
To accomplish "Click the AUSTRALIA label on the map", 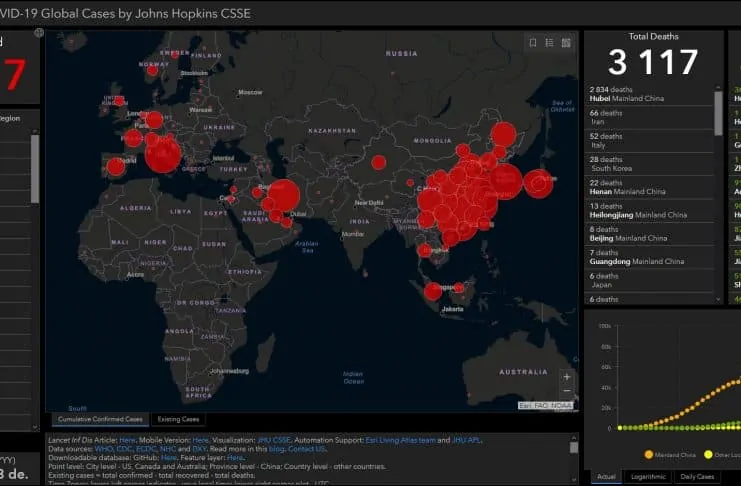I will [x=524, y=372].
